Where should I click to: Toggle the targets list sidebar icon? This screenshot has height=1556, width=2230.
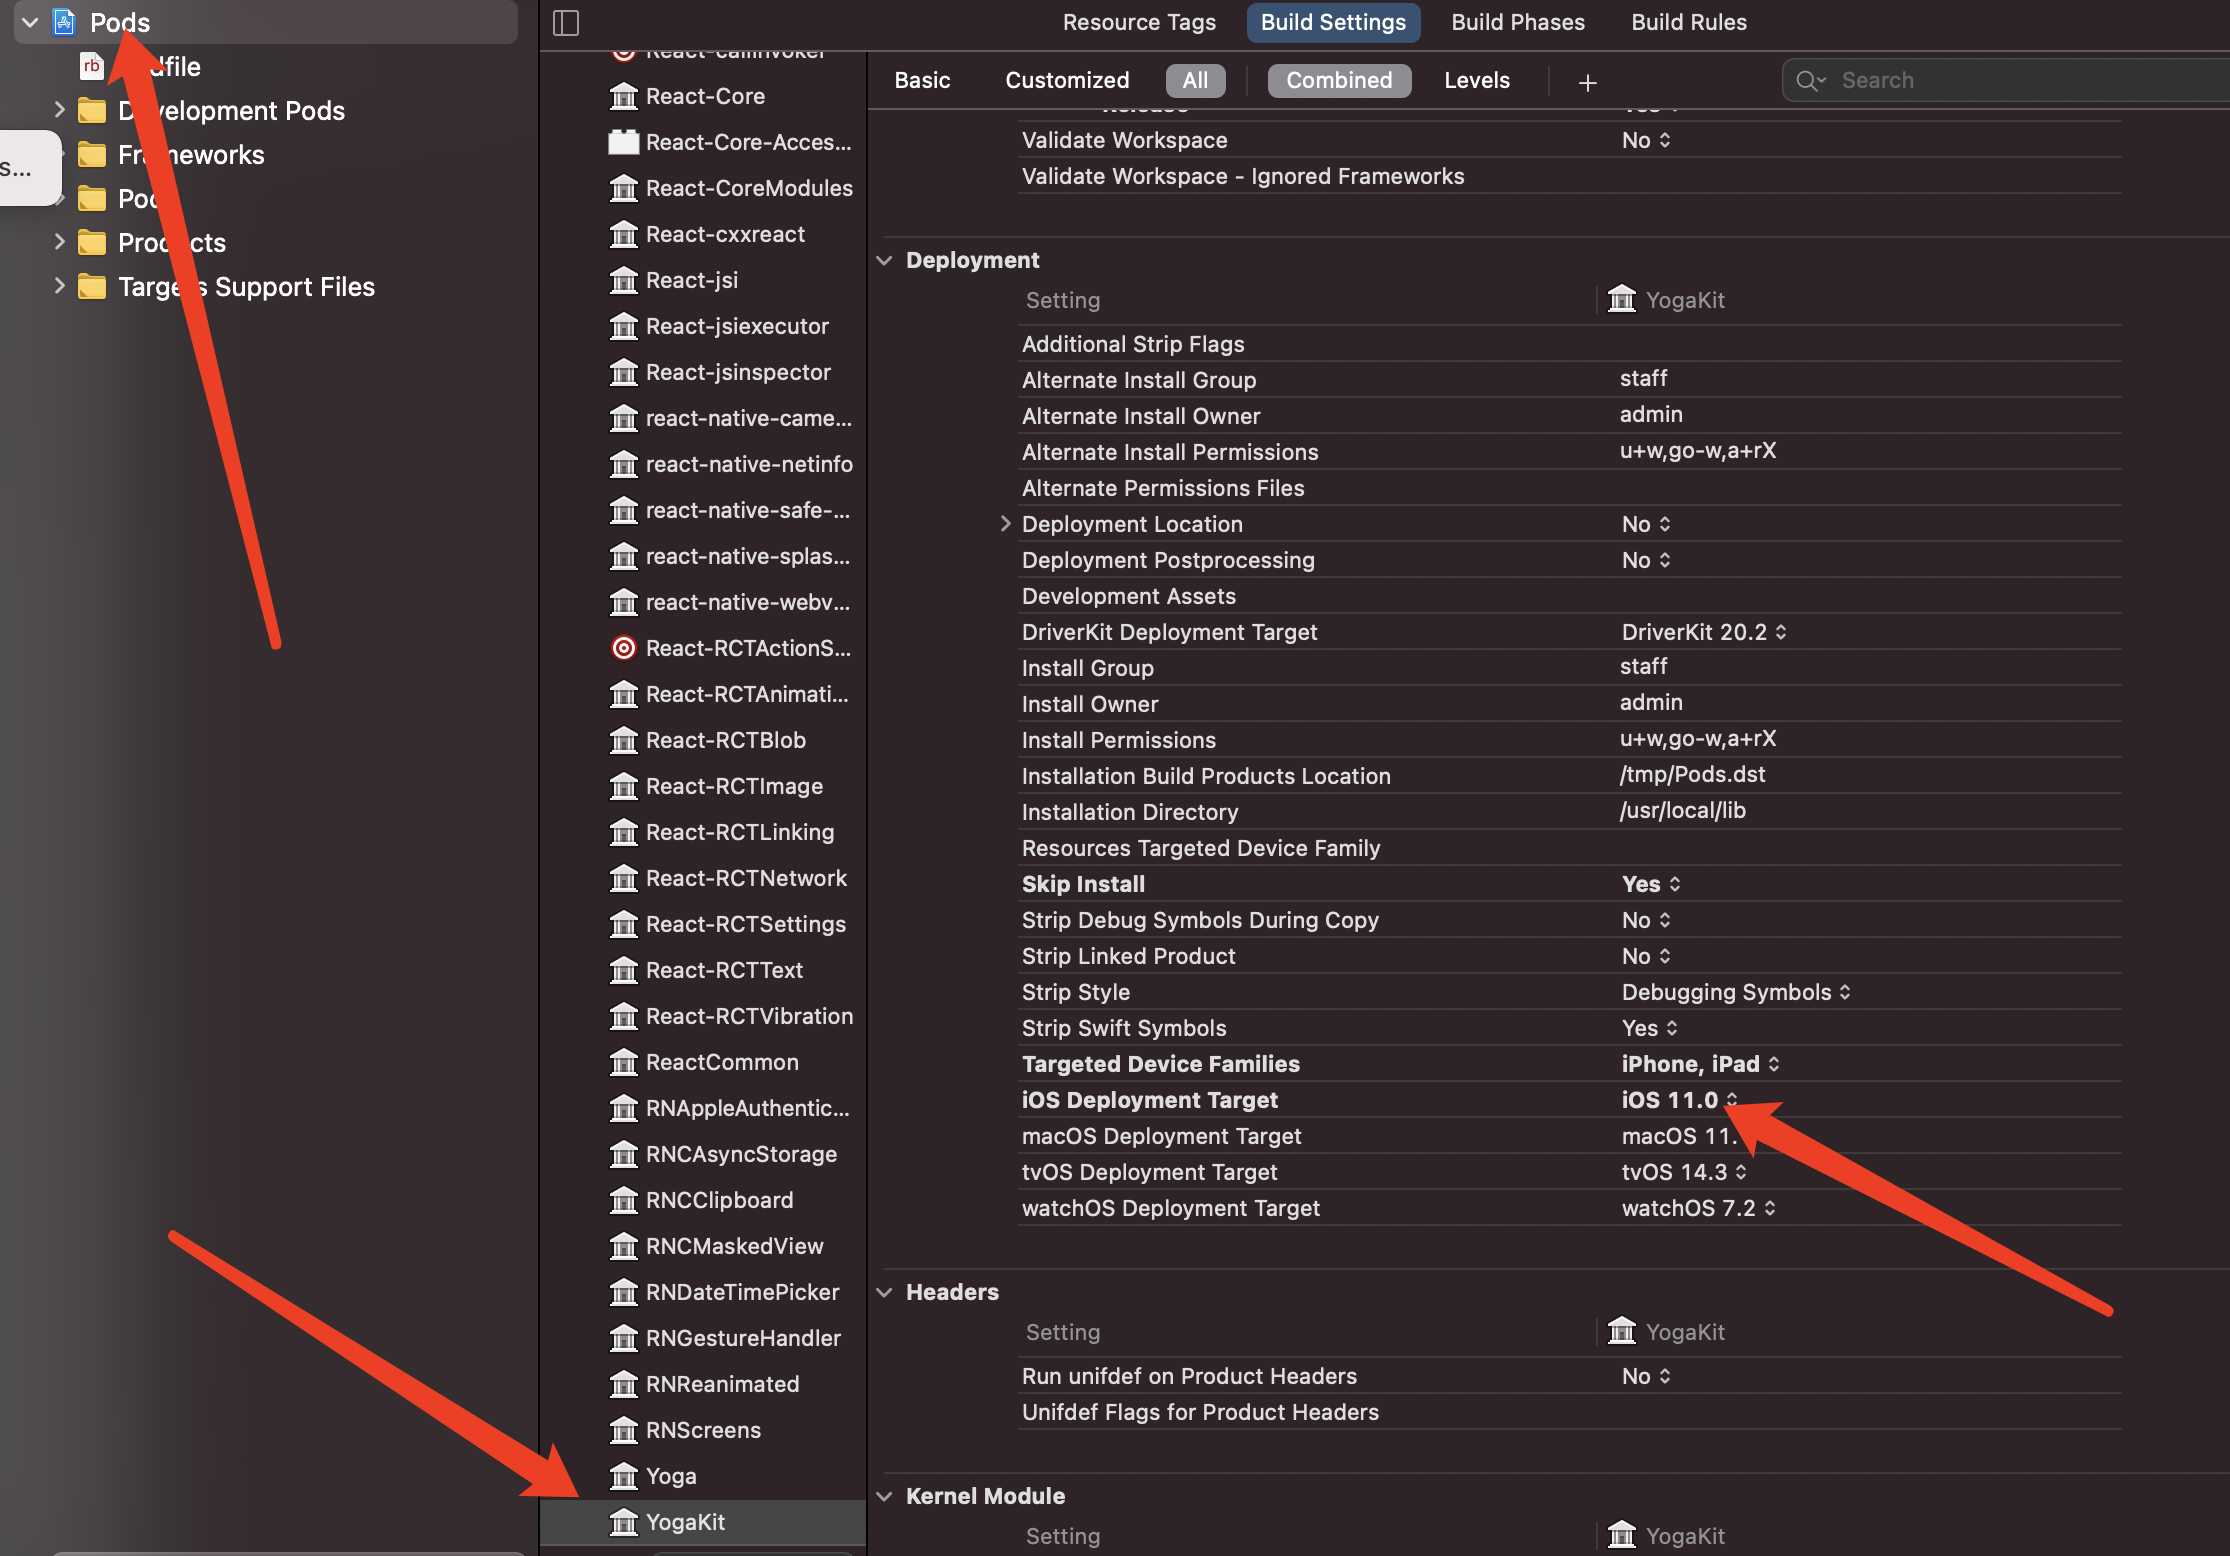pyautogui.click(x=566, y=22)
